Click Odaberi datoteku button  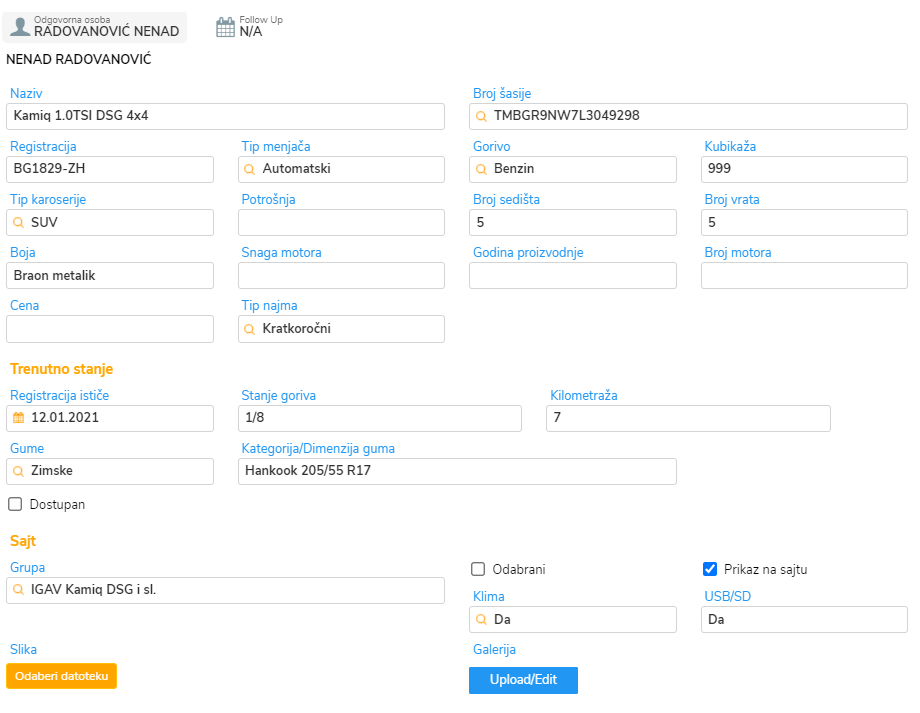pos(62,676)
